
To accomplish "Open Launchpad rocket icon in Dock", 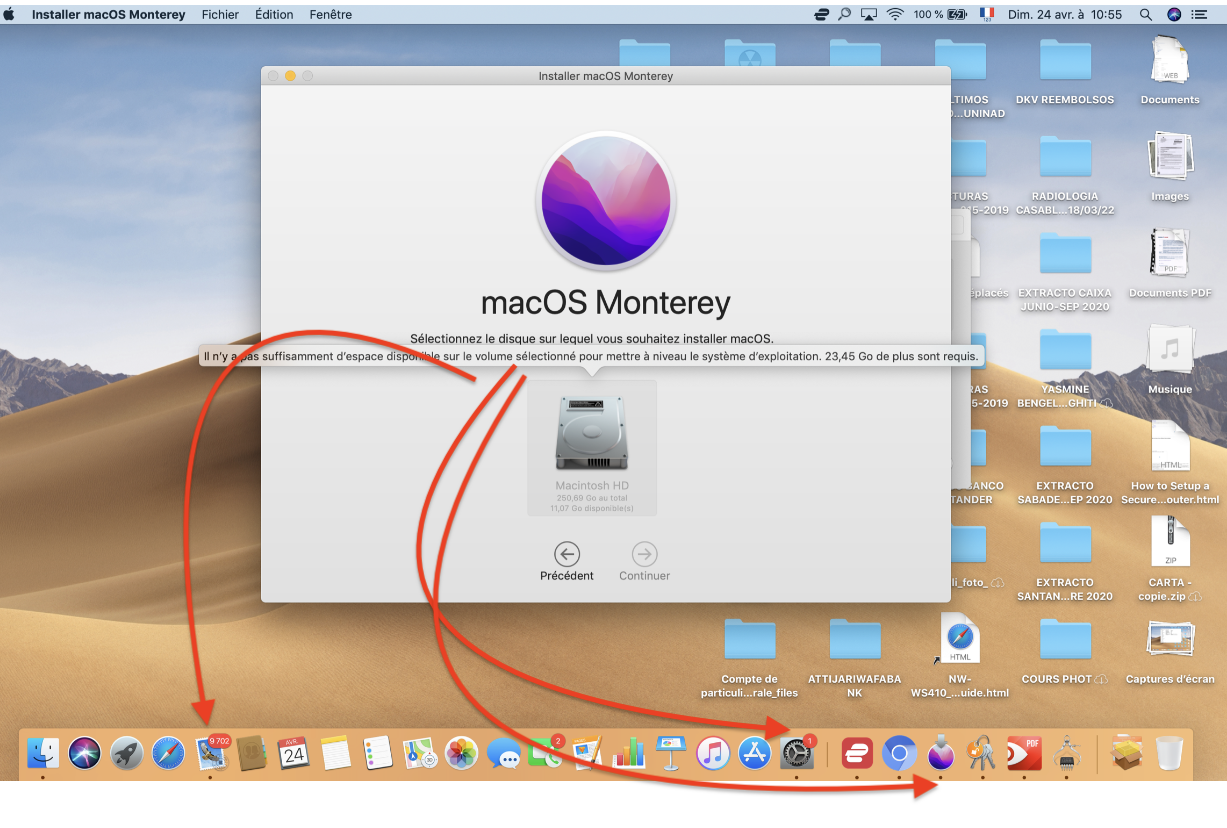I will point(127,753).
